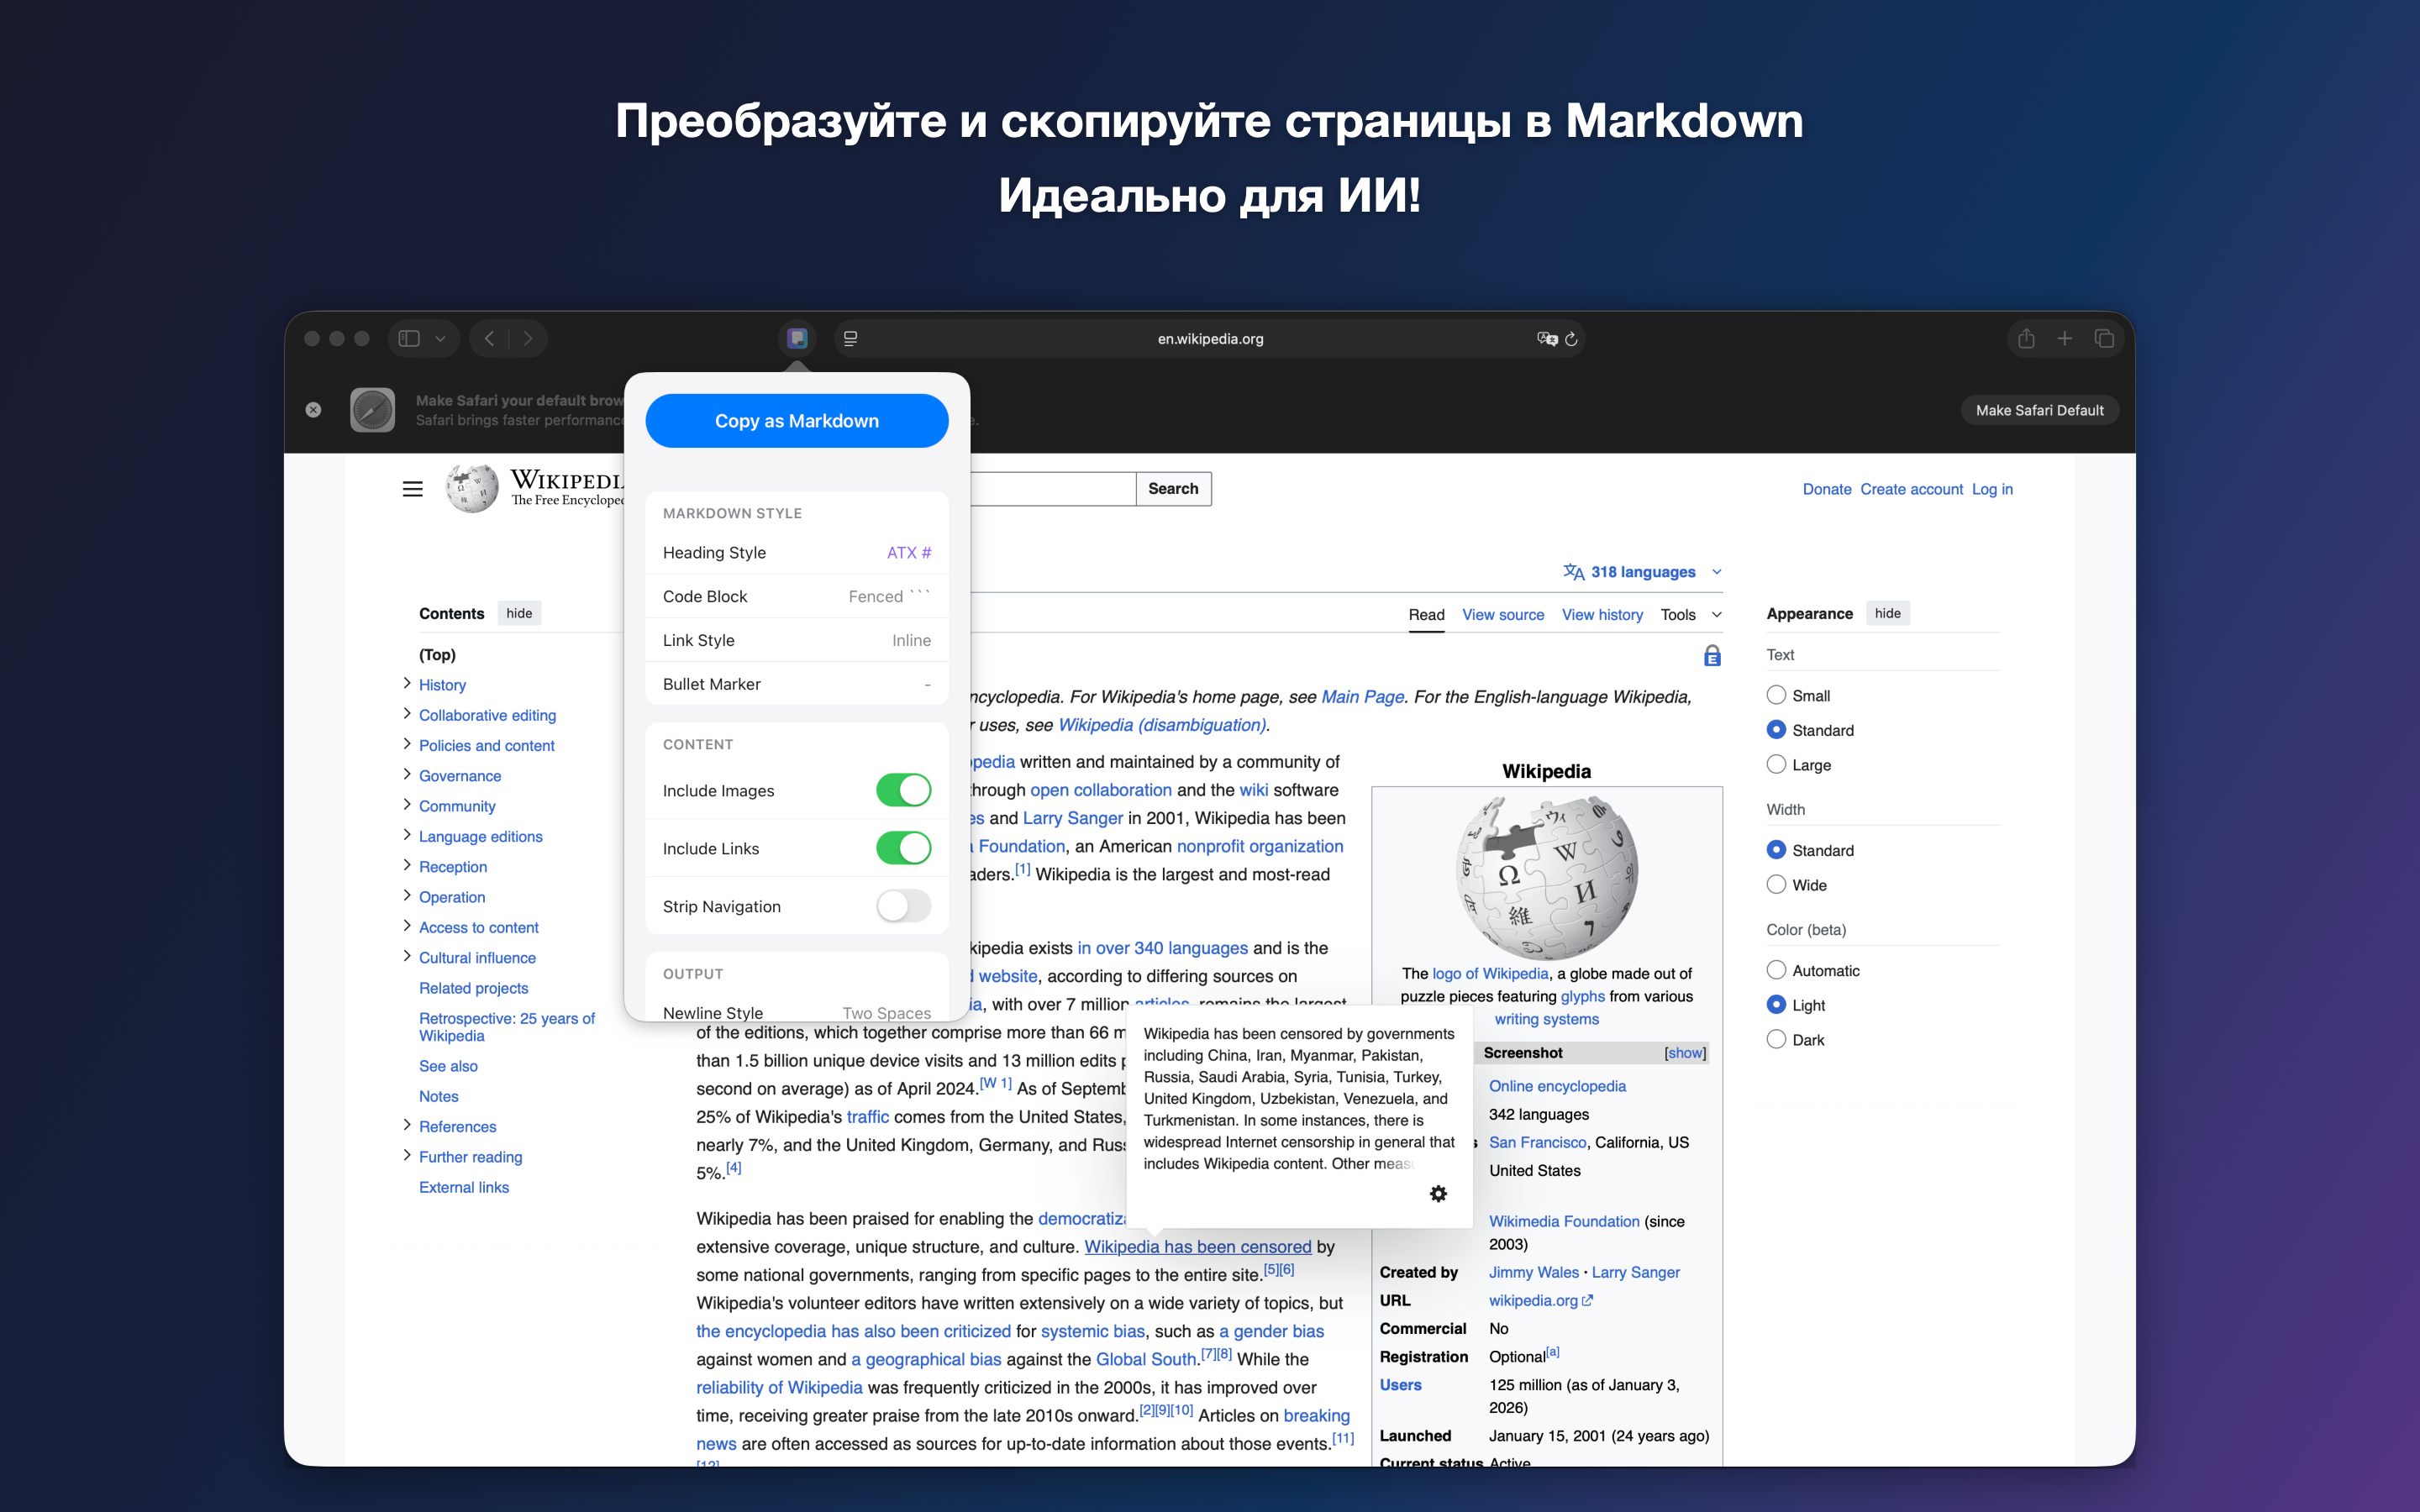Dismiss the Safari default browser banner
This screenshot has width=2420, height=1512.
[313, 410]
